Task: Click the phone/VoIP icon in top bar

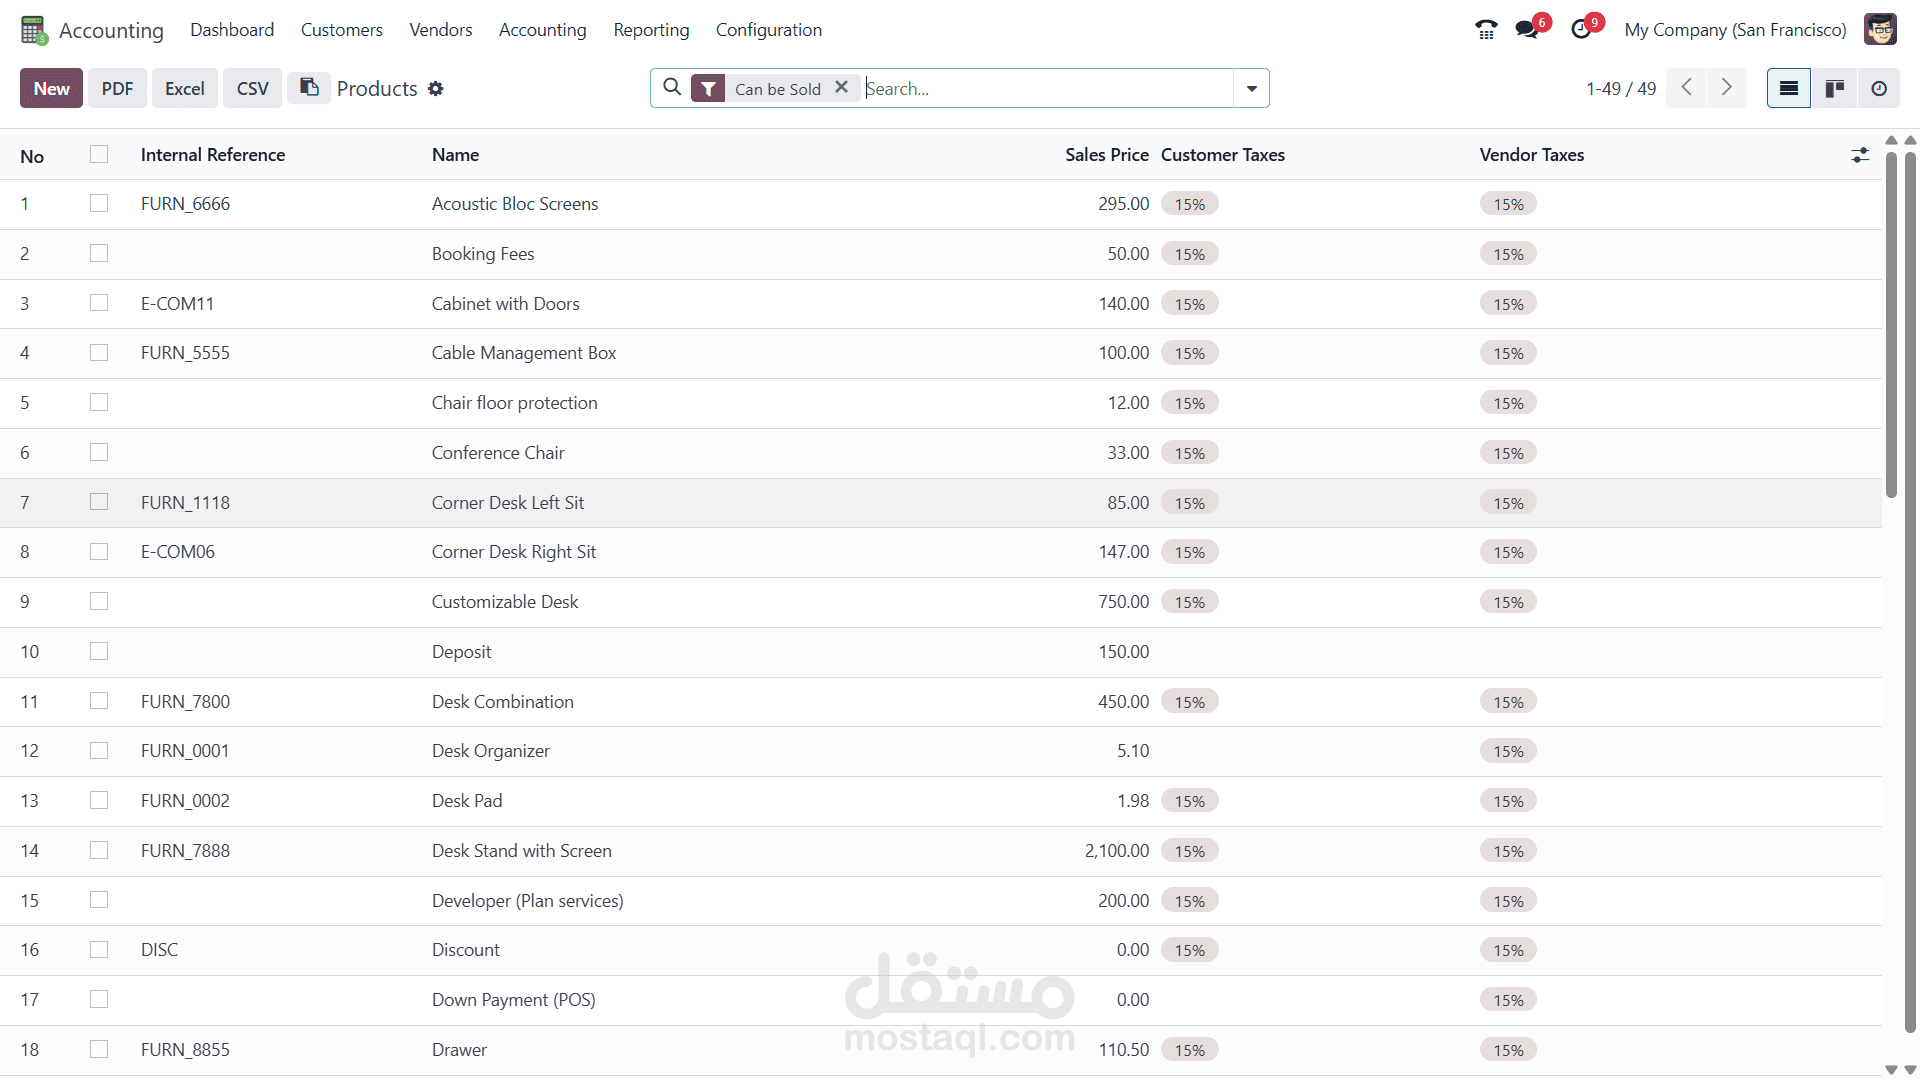Action: coord(1486,30)
